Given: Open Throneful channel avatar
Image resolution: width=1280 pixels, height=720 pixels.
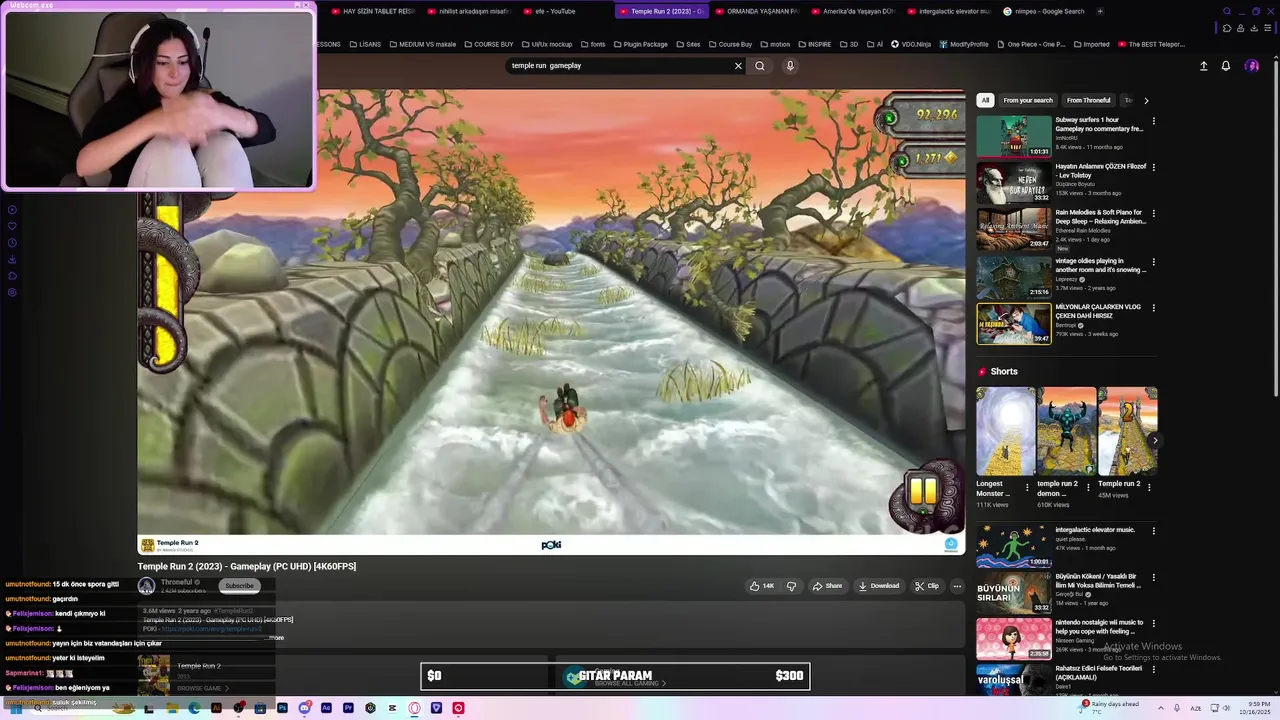Looking at the screenshot, I should tap(147, 587).
